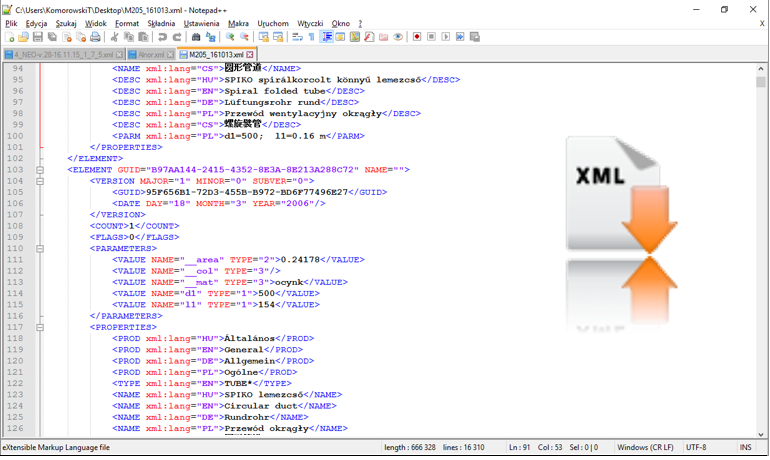
Task: Open the Format menu
Action: click(127, 23)
